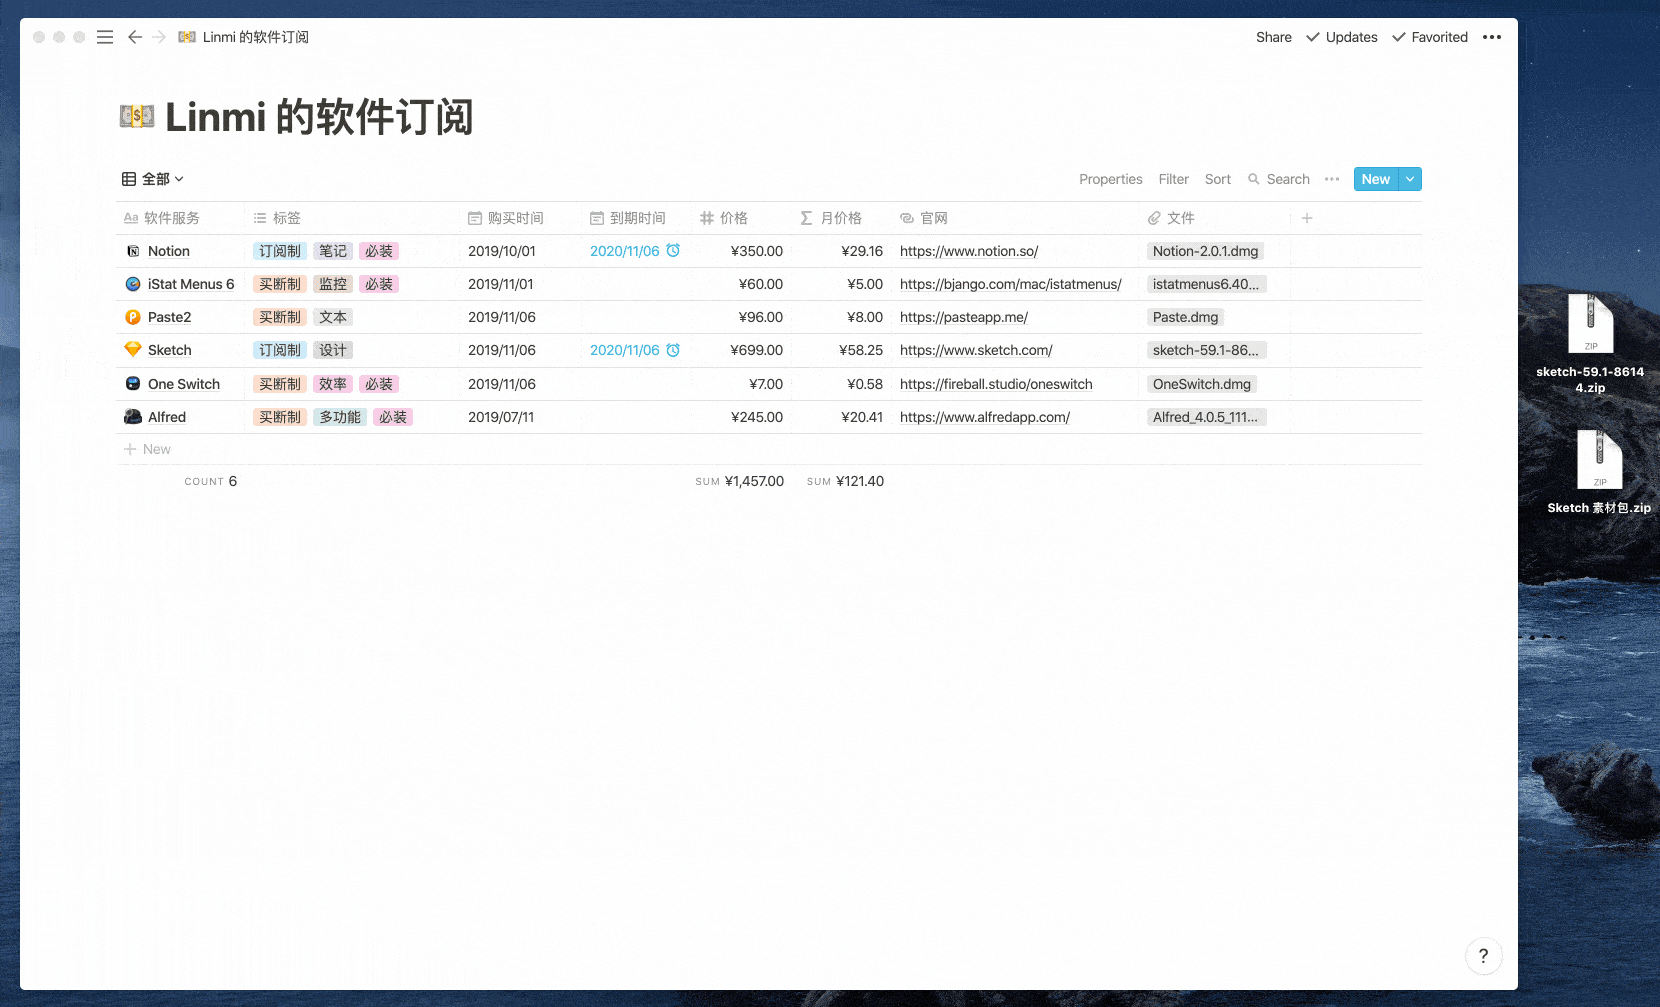
Task: Open the 官网 column header menu
Action: (x=1015, y=218)
